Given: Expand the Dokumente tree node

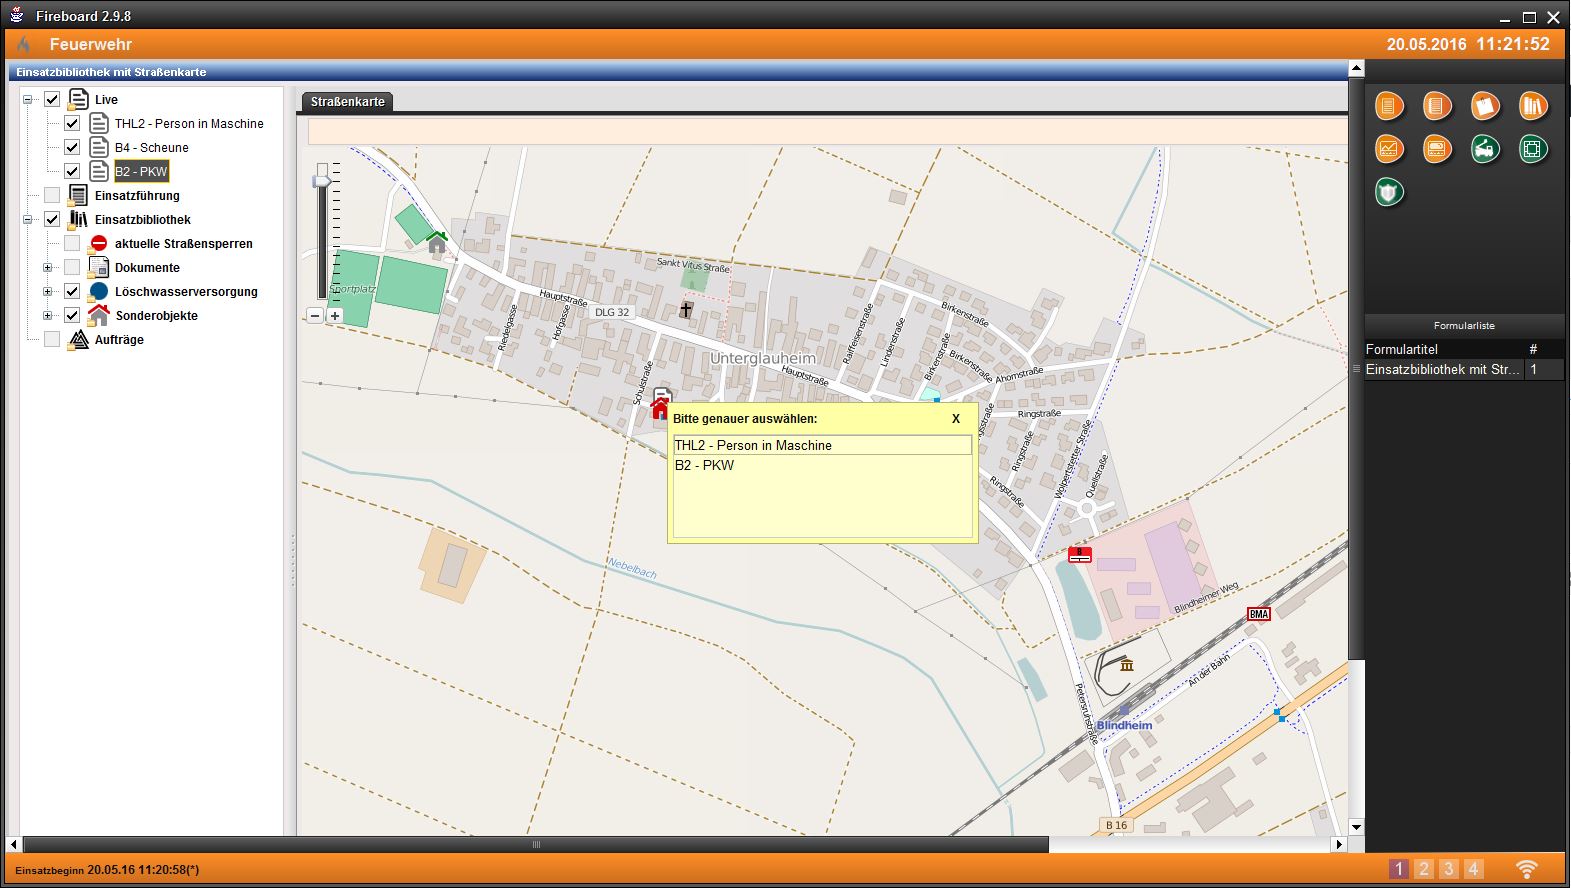Looking at the screenshot, I should (x=47, y=267).
